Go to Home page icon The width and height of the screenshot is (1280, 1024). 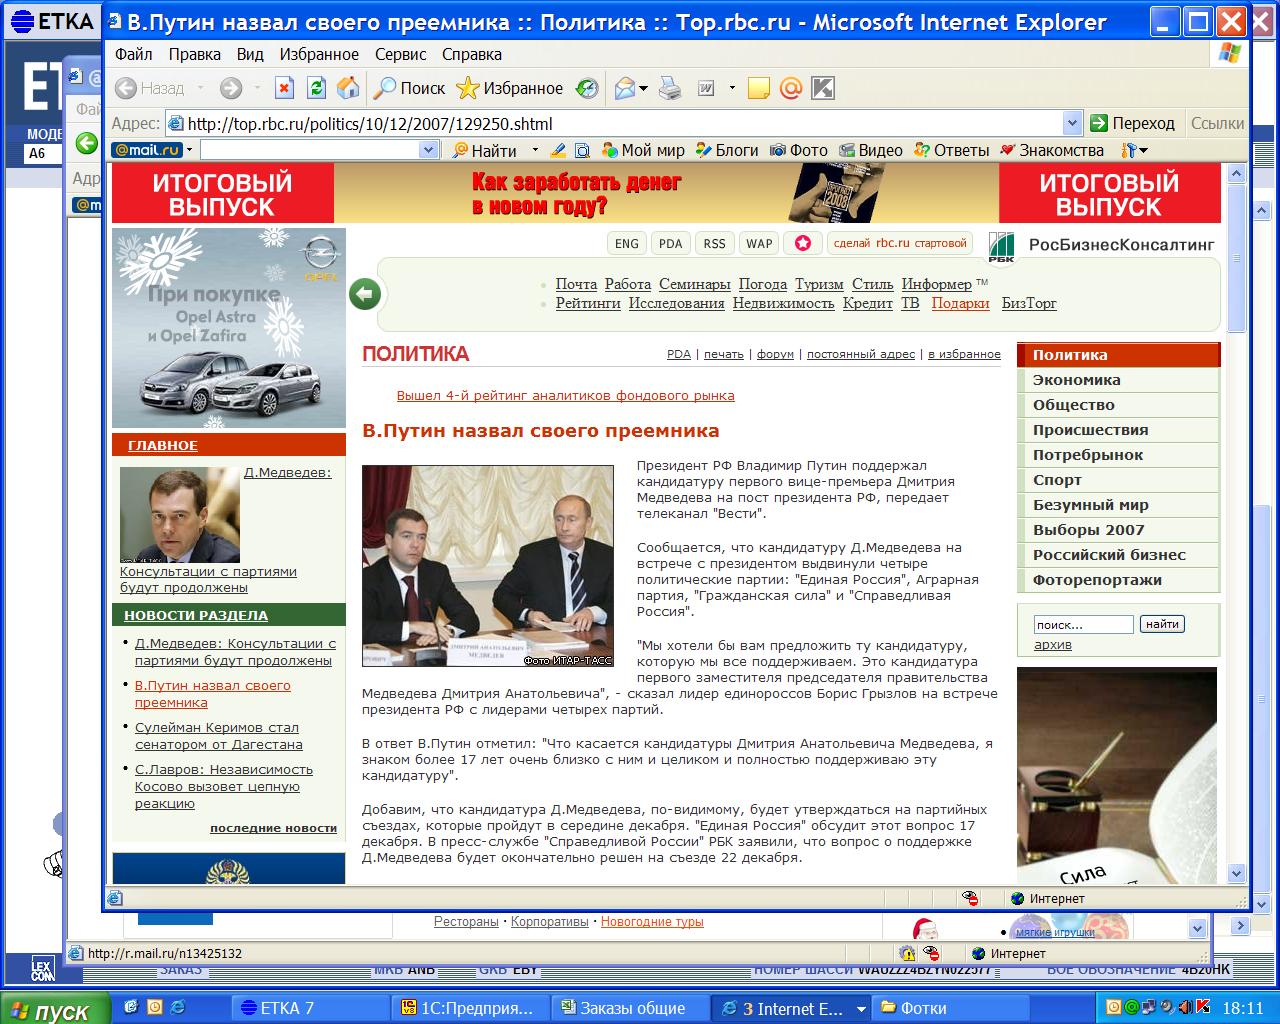(x=348, y=89)
